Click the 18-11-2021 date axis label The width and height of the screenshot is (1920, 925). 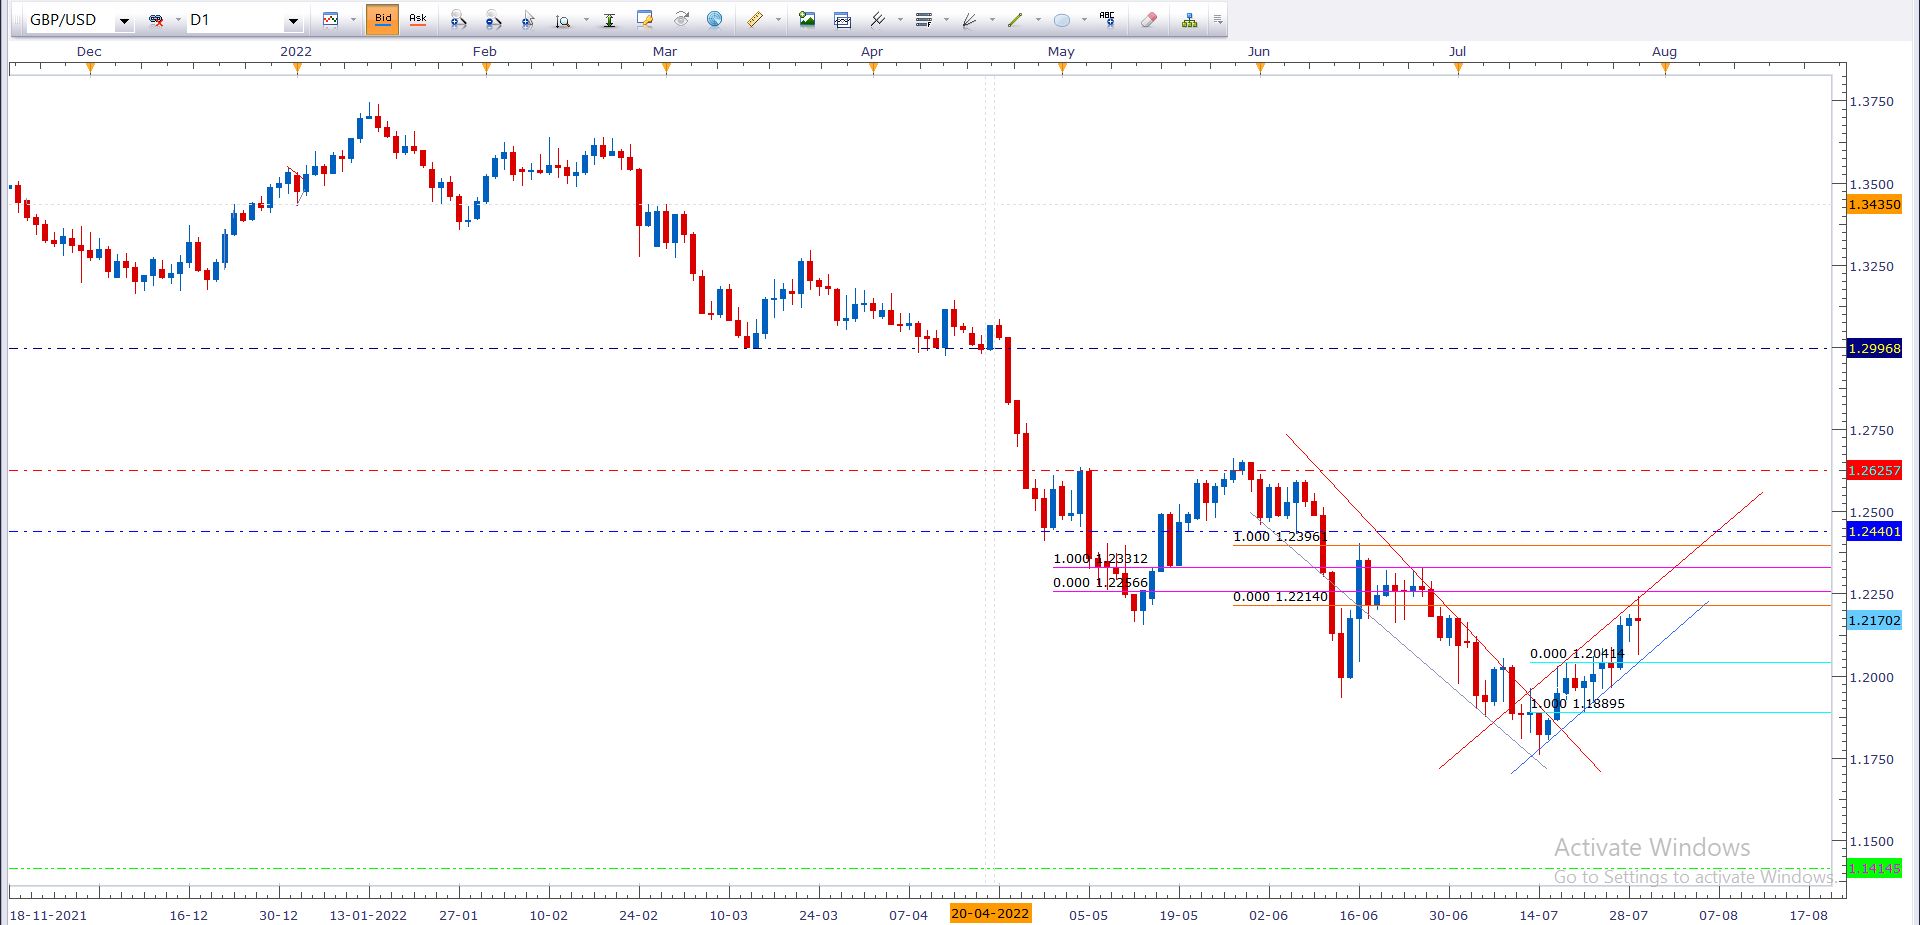pyautogui.click(x=48, y=915)
